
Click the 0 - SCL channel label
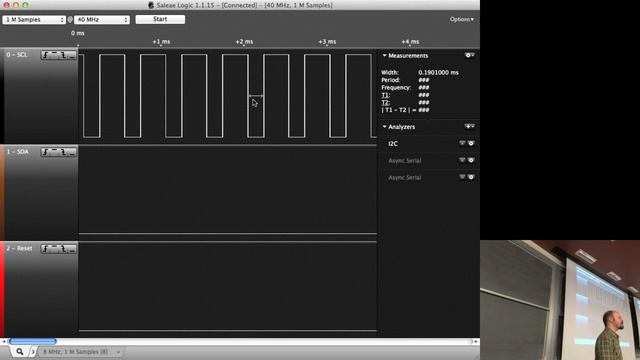(x=17, y=55)
